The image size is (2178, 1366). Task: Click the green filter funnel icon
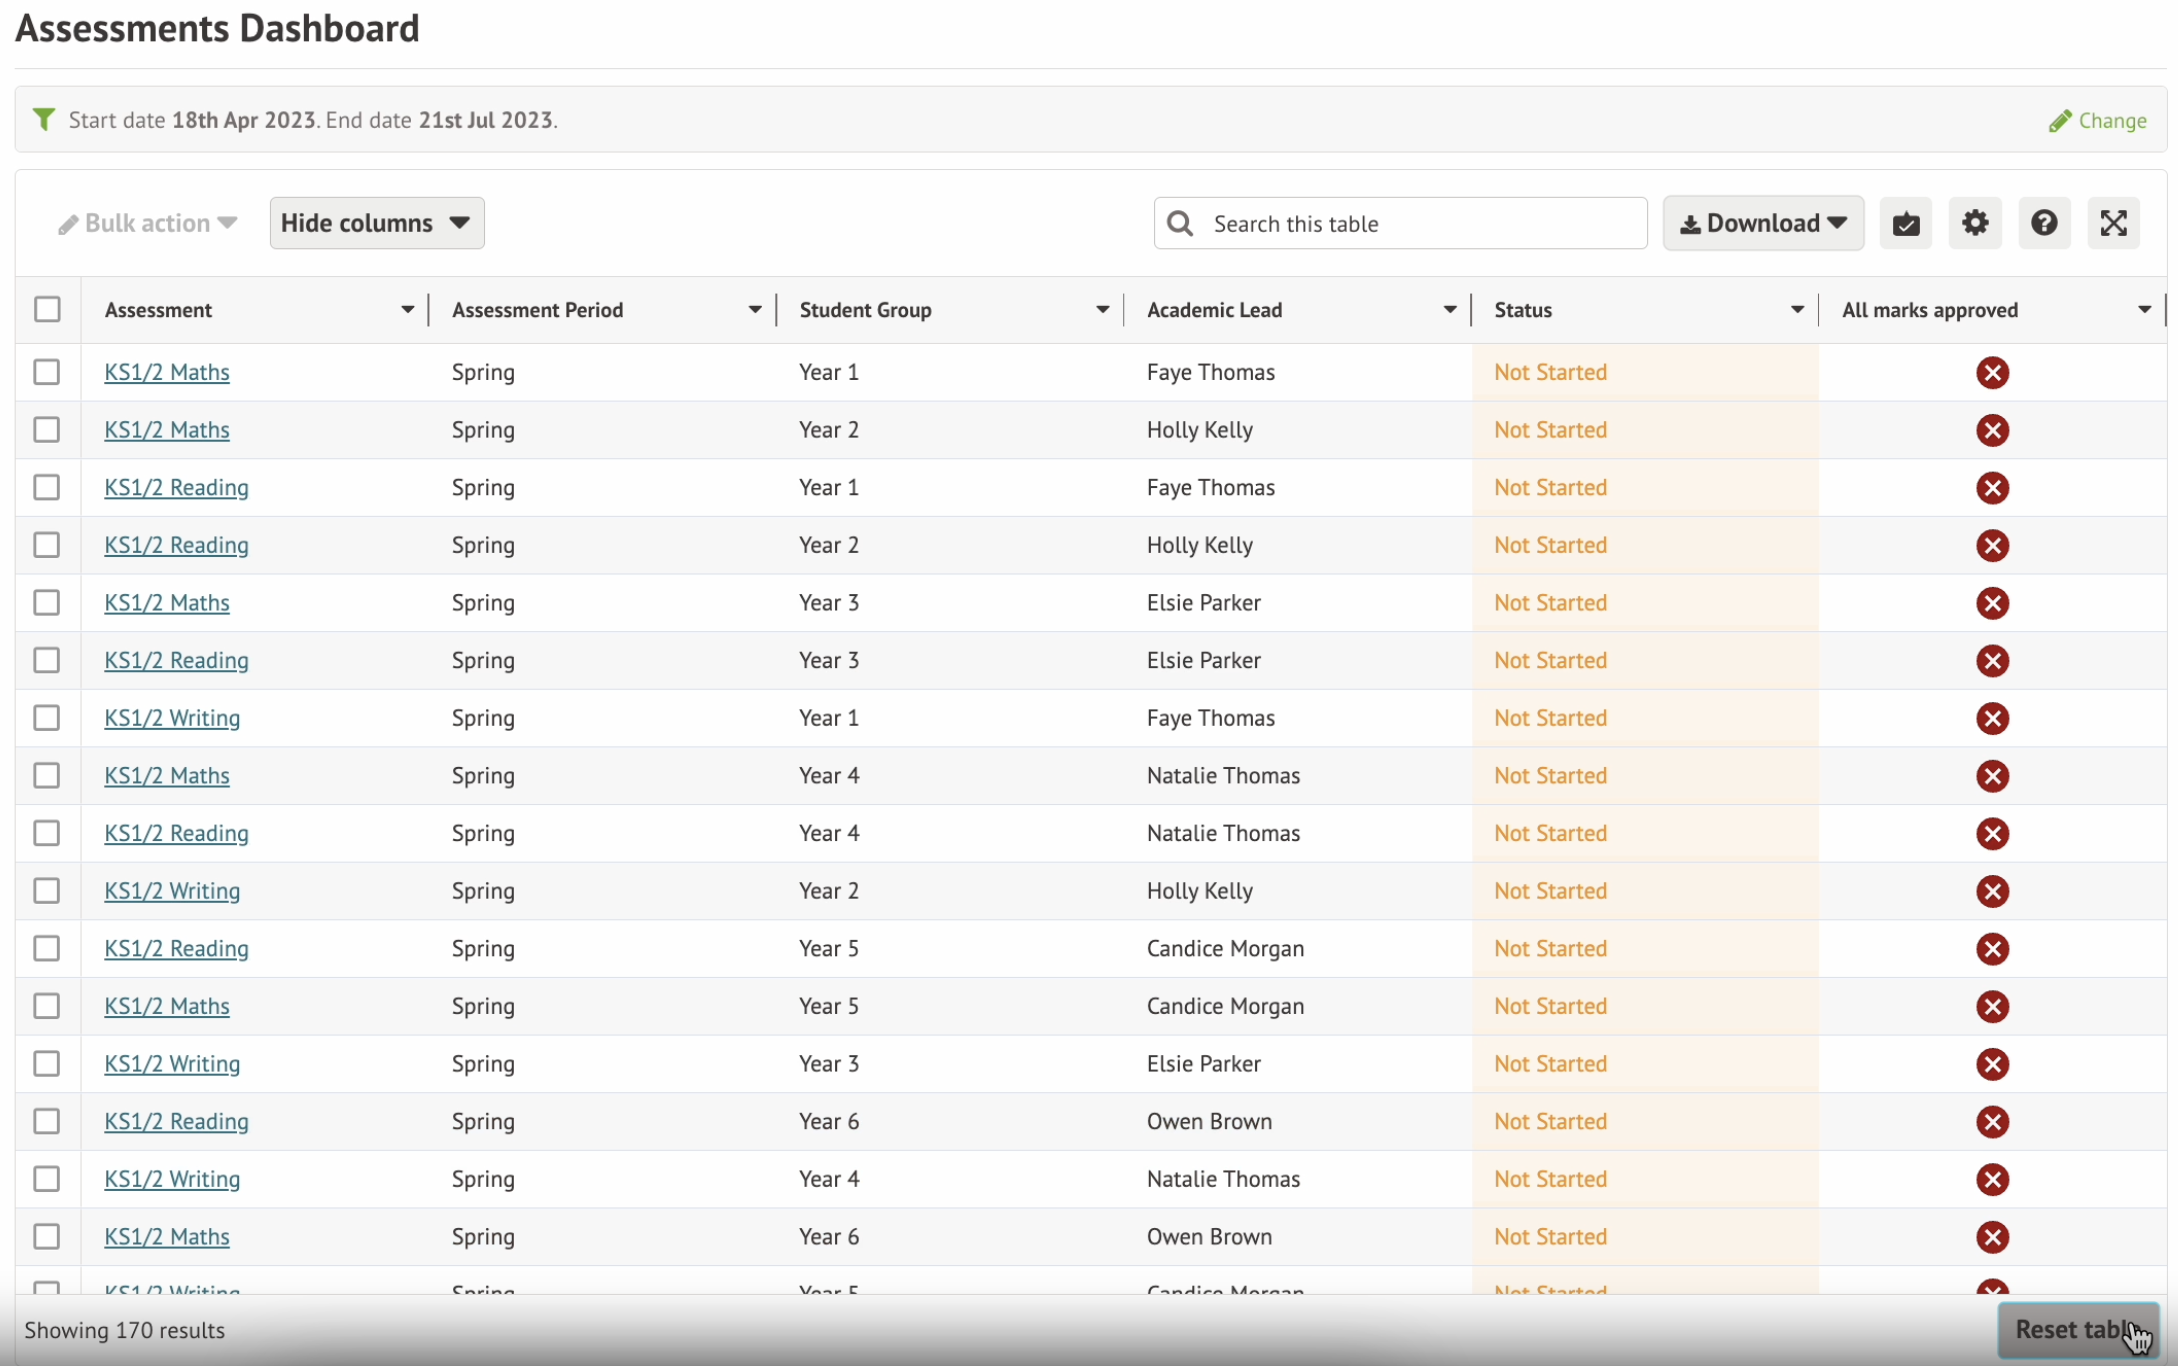click(43, 119)
